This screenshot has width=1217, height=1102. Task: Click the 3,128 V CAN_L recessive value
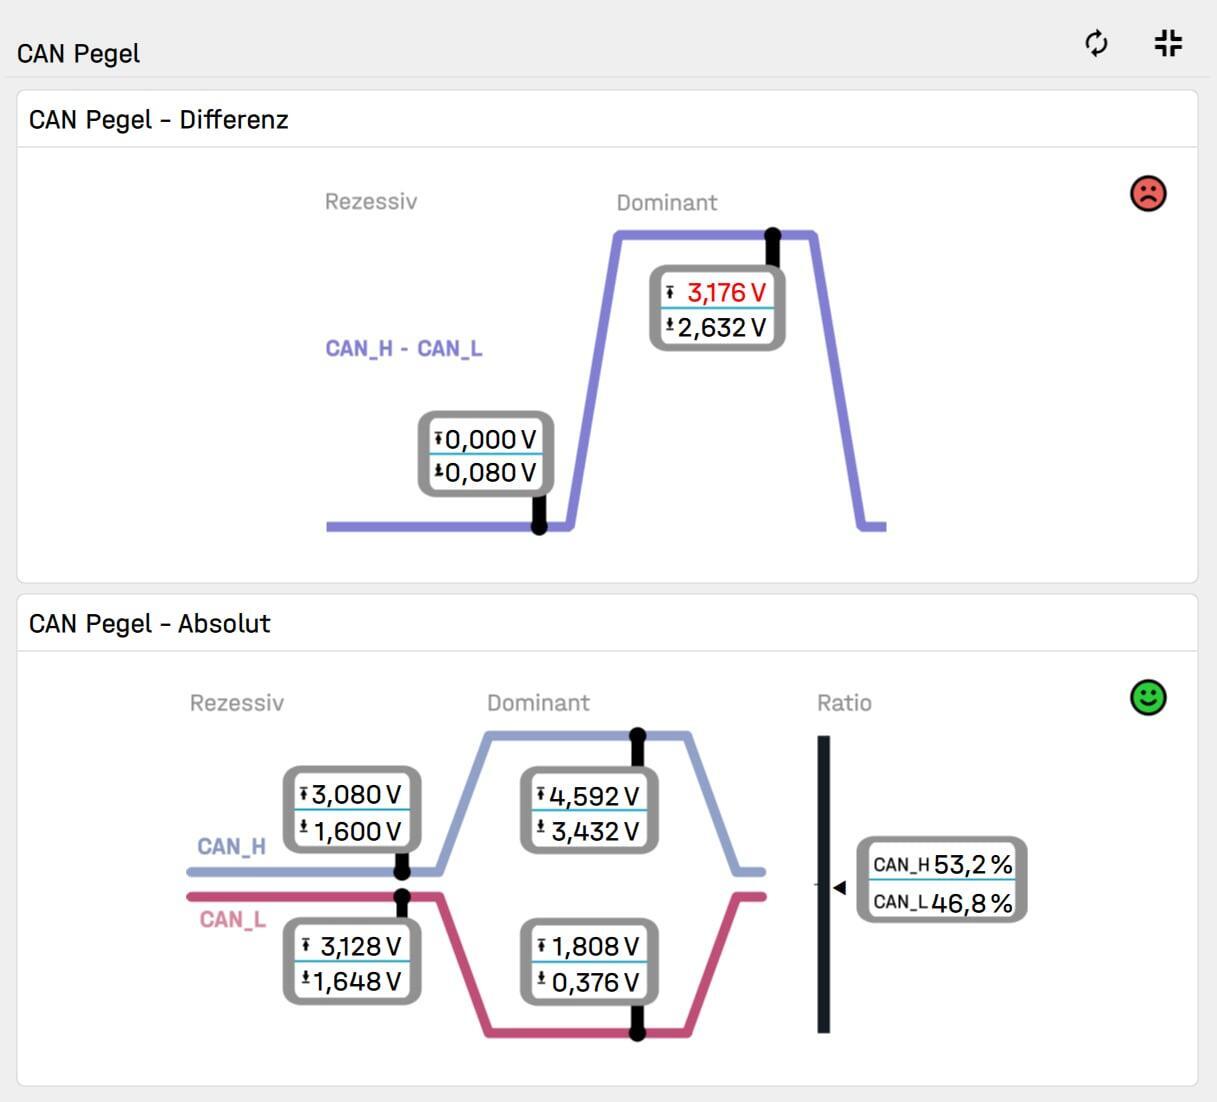tap(359, 946)
